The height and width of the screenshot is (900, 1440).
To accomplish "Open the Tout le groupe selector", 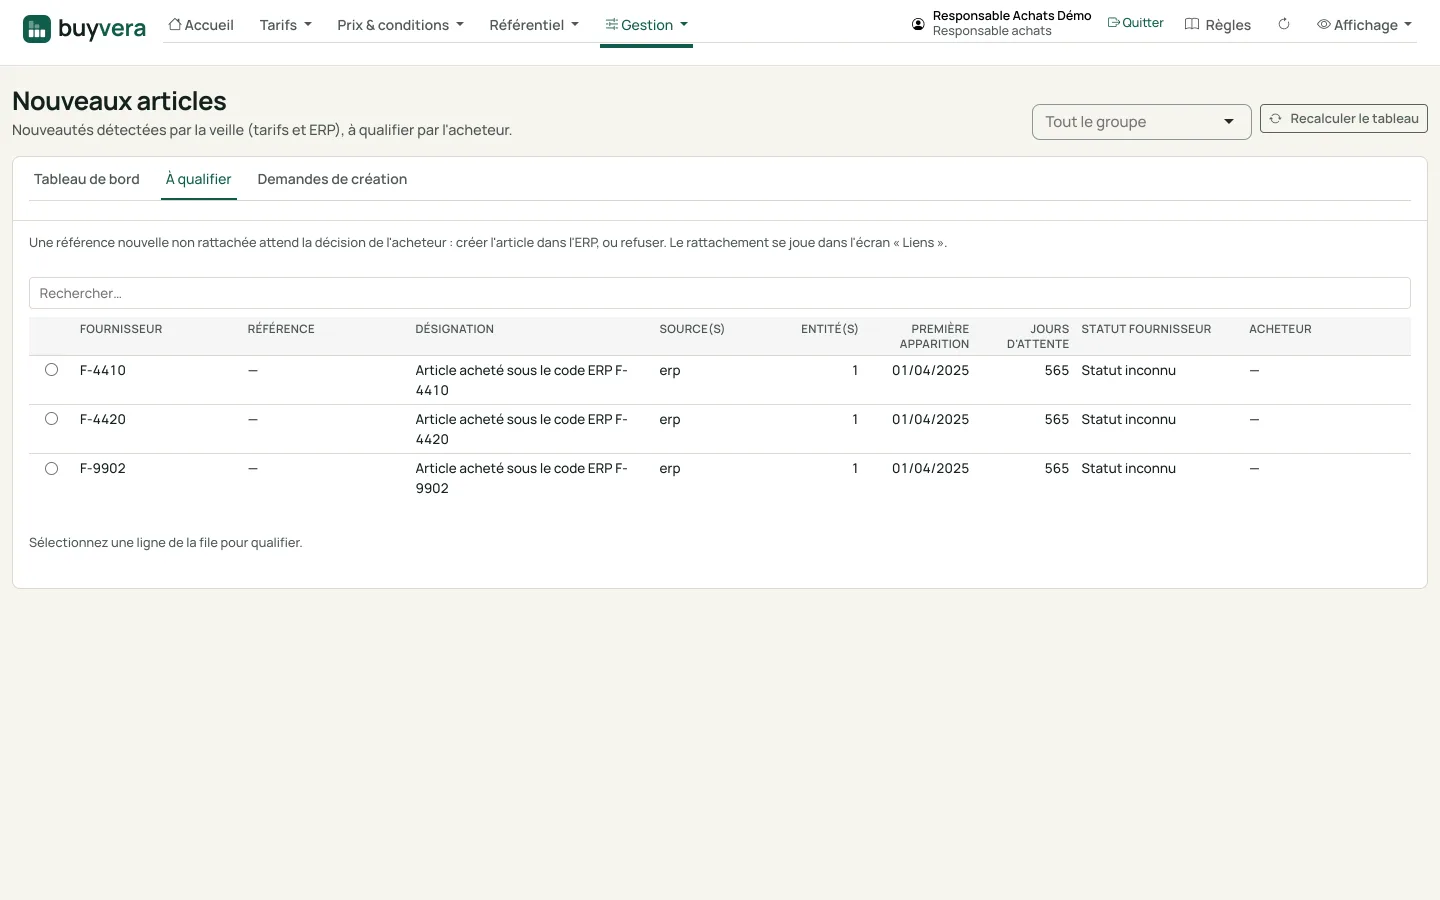I will (1141, 122).
